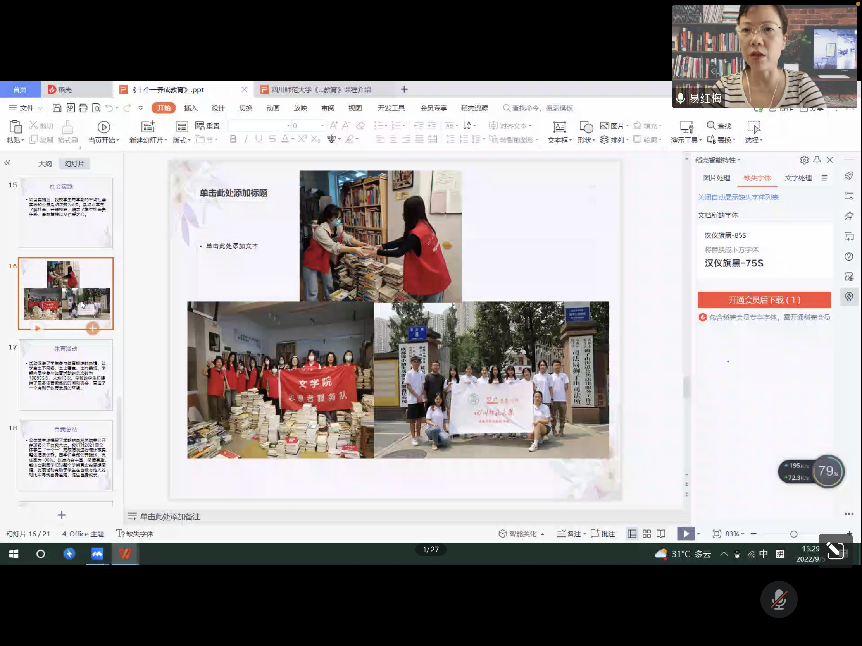Insert a text box from ribbon

point(559,128)
